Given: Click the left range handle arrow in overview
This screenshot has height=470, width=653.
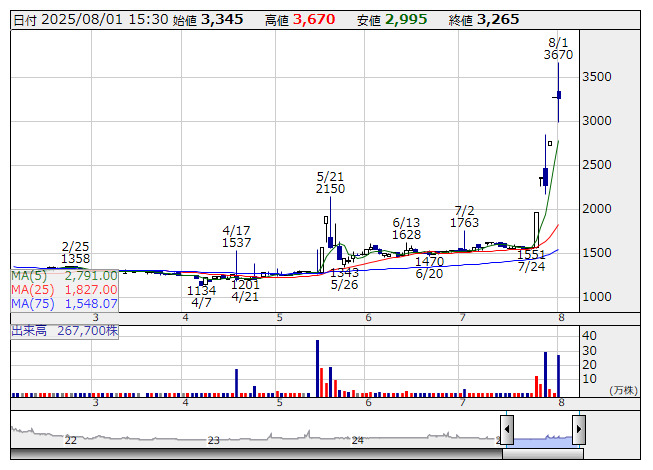Looking at the screenshot, I should coord(507,429).
